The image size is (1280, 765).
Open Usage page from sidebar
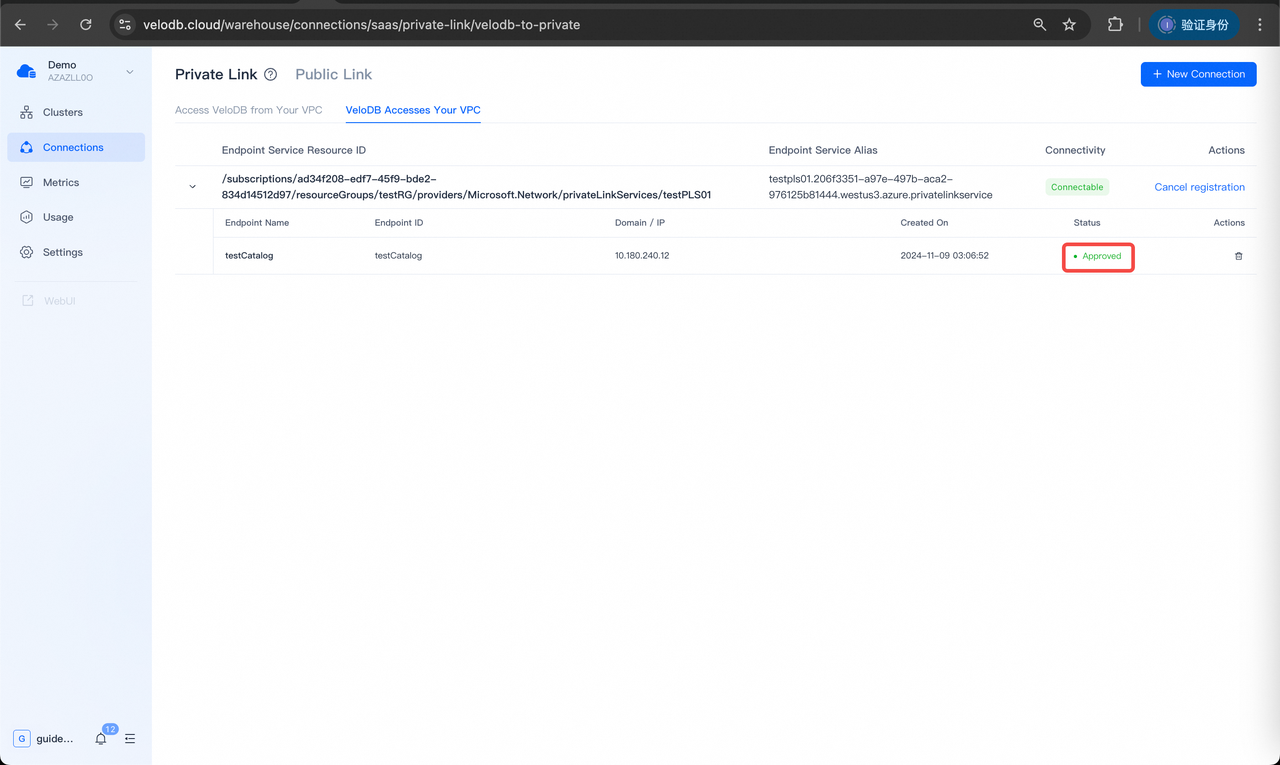(58, 217)
